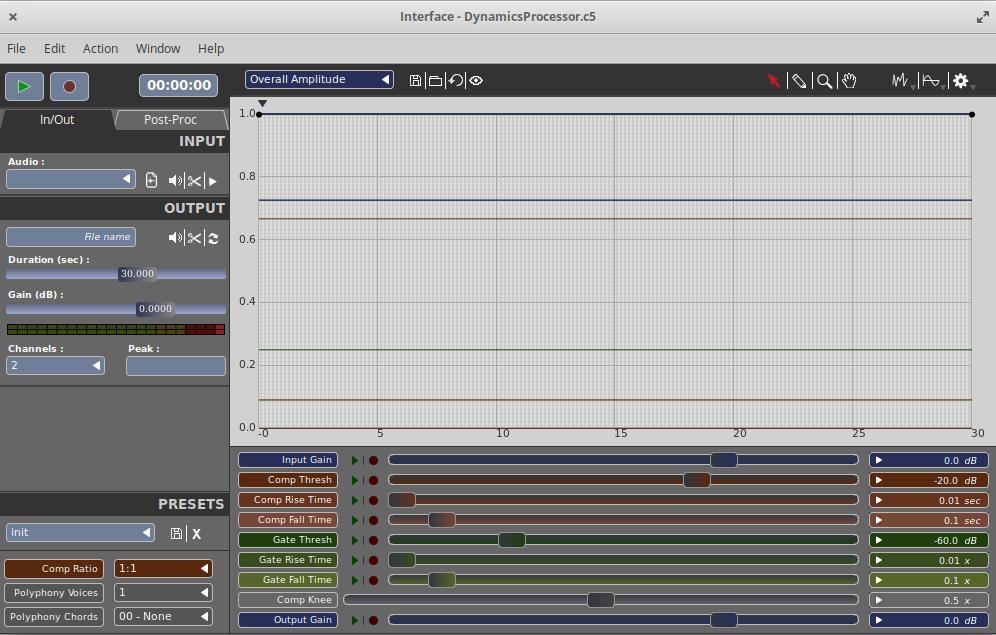Click the reset graph arrow icon
The height and width of the screenshot is (635, 996).
456,80
